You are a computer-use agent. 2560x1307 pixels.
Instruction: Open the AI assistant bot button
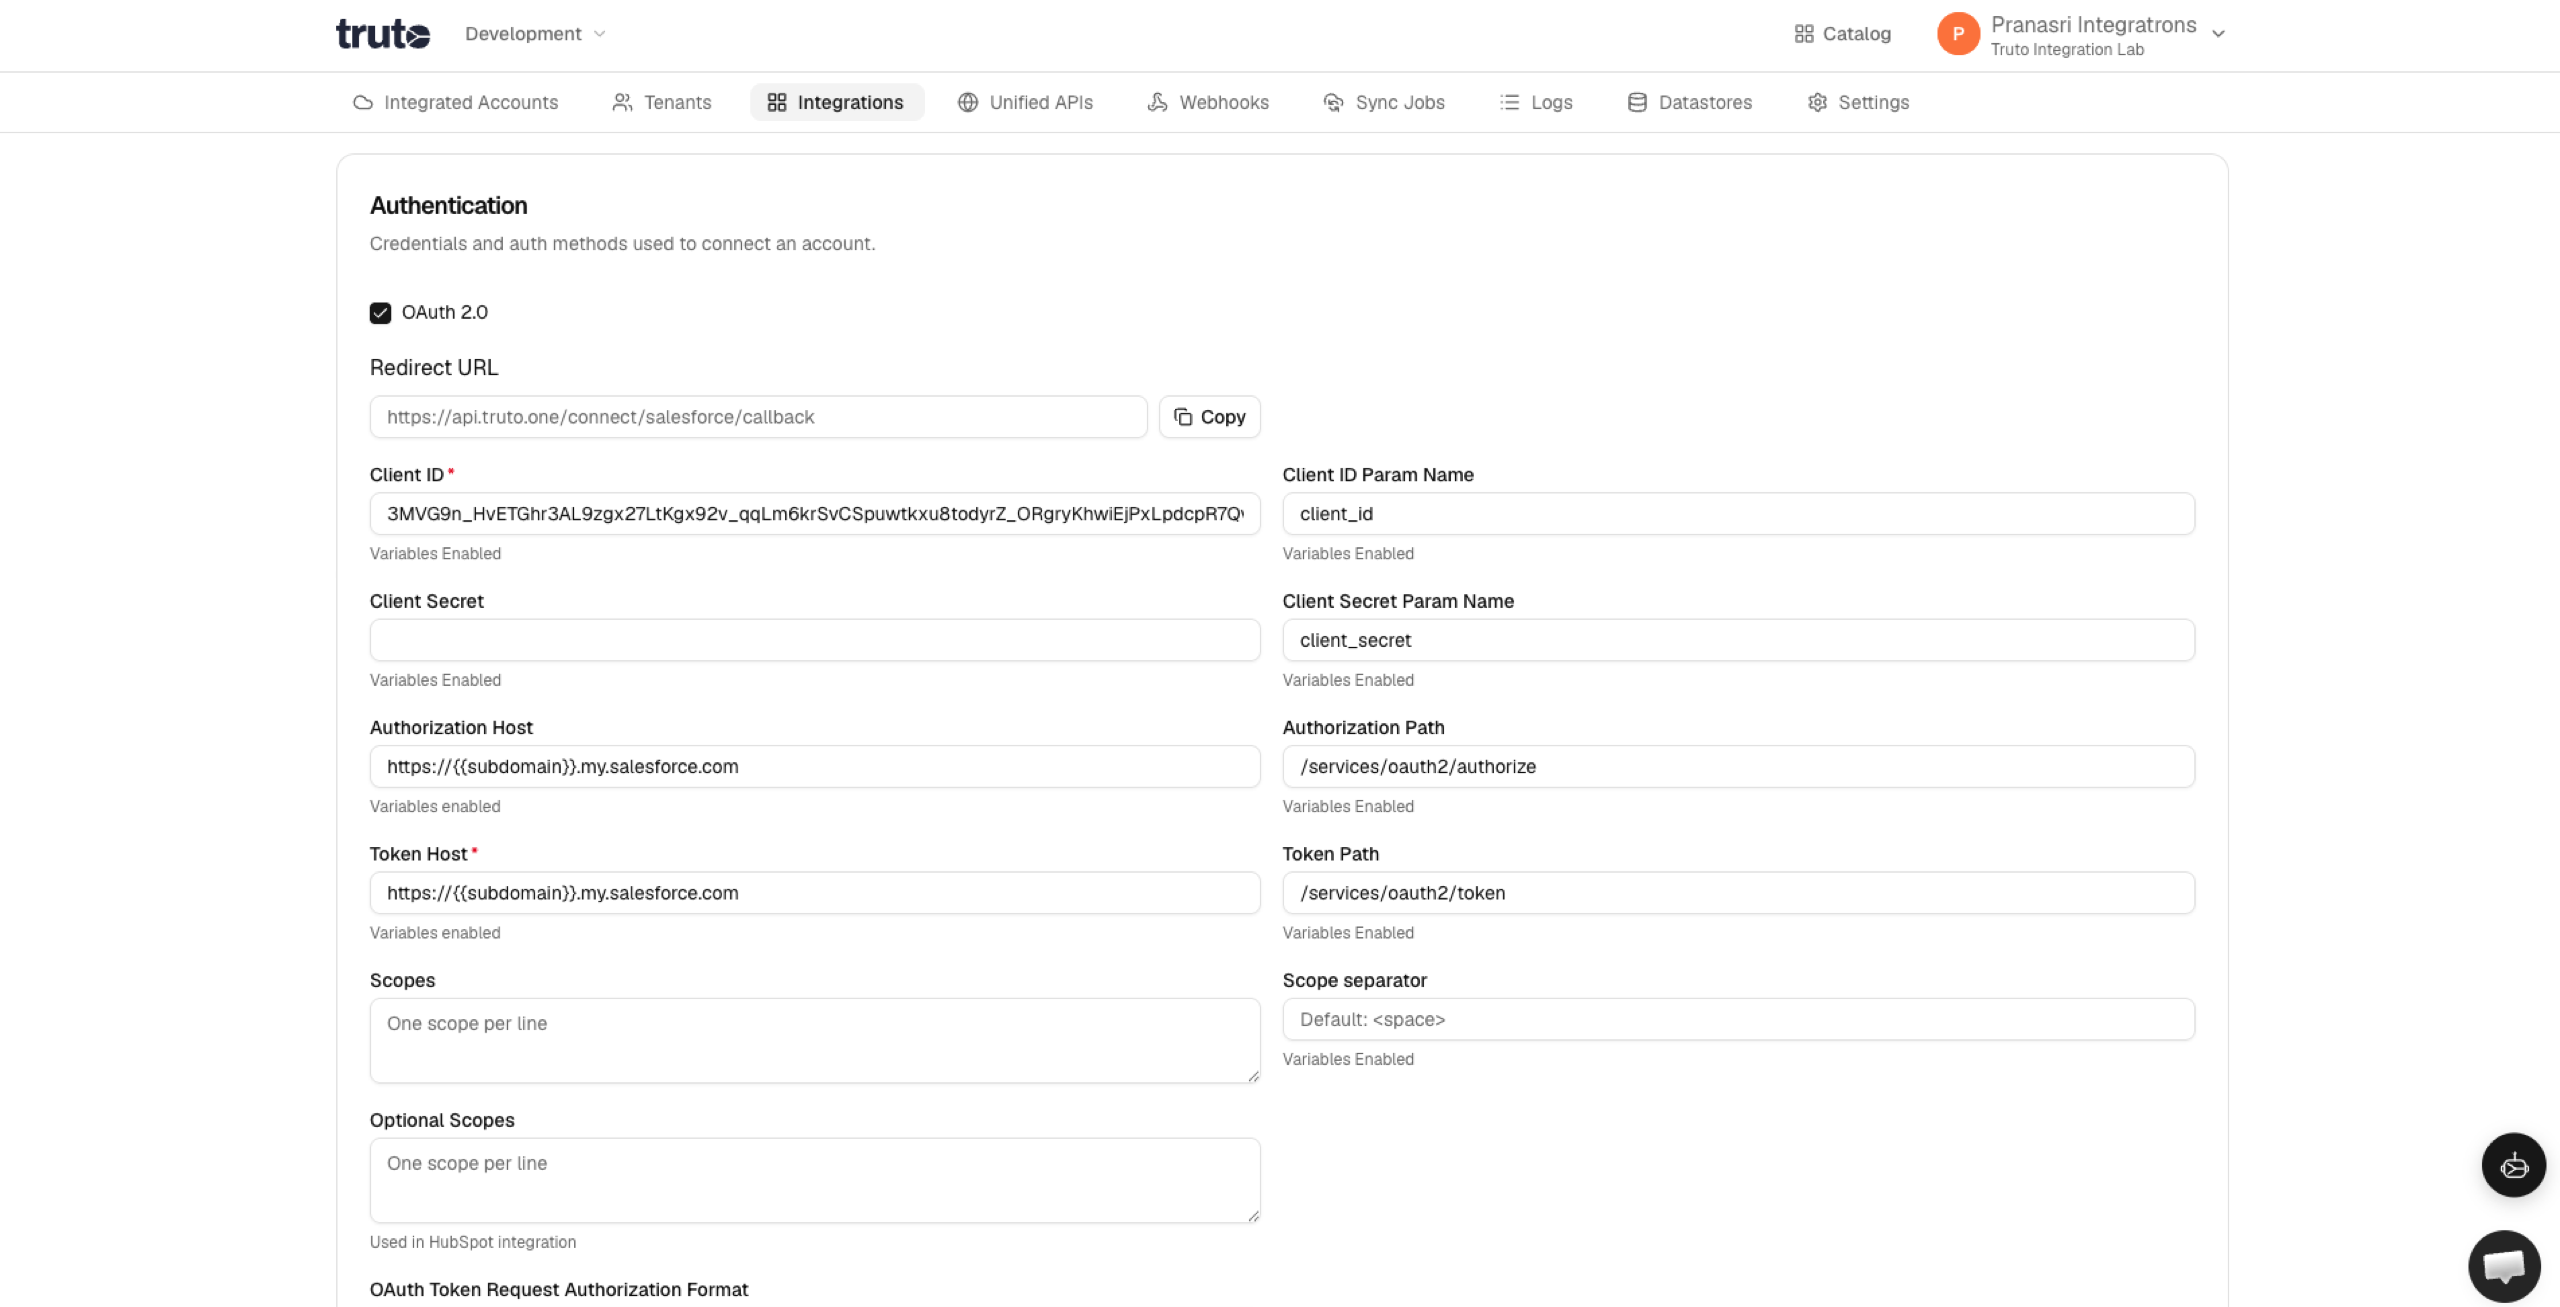(2513, 1165)
